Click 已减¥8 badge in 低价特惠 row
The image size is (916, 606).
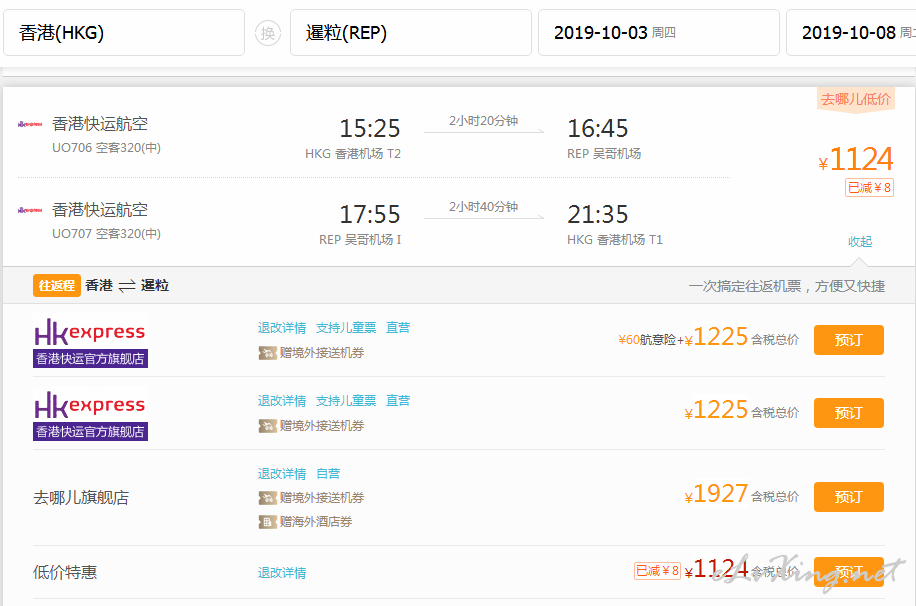pyautogui.click(x=657, y=570)
